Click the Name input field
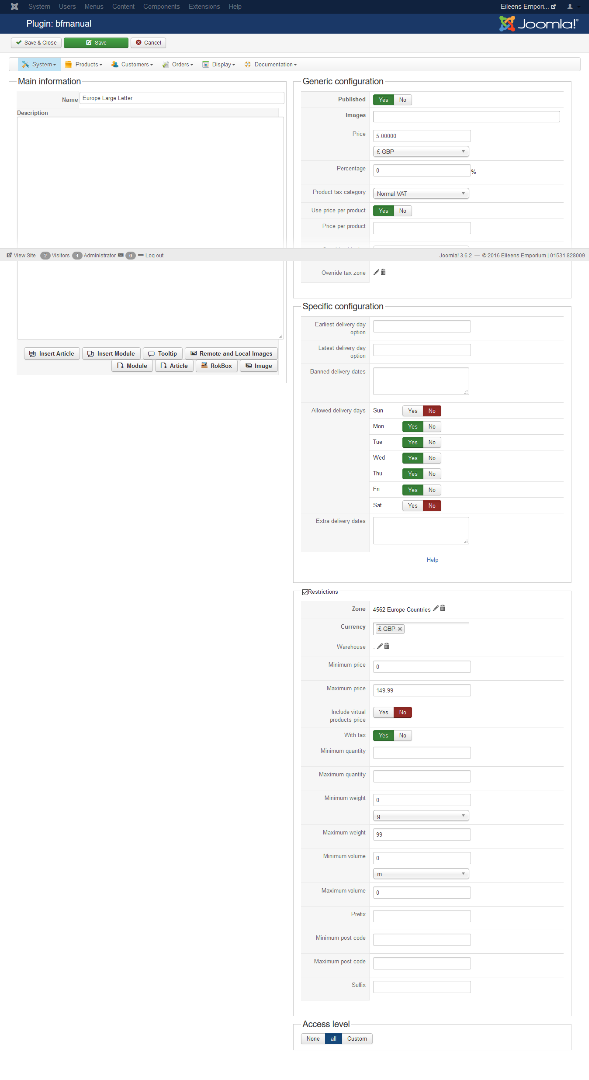The height and width of the screenshot is (1080, 589). (182, 98)
